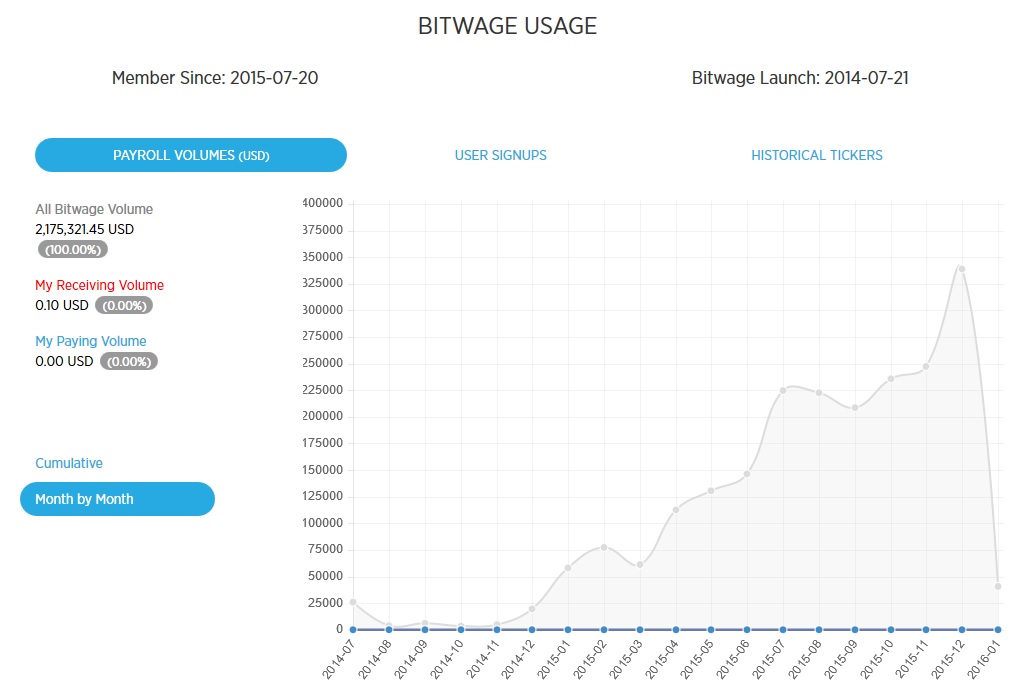
Task: Switch to the User Signups tab
Action: click(500, 155)
